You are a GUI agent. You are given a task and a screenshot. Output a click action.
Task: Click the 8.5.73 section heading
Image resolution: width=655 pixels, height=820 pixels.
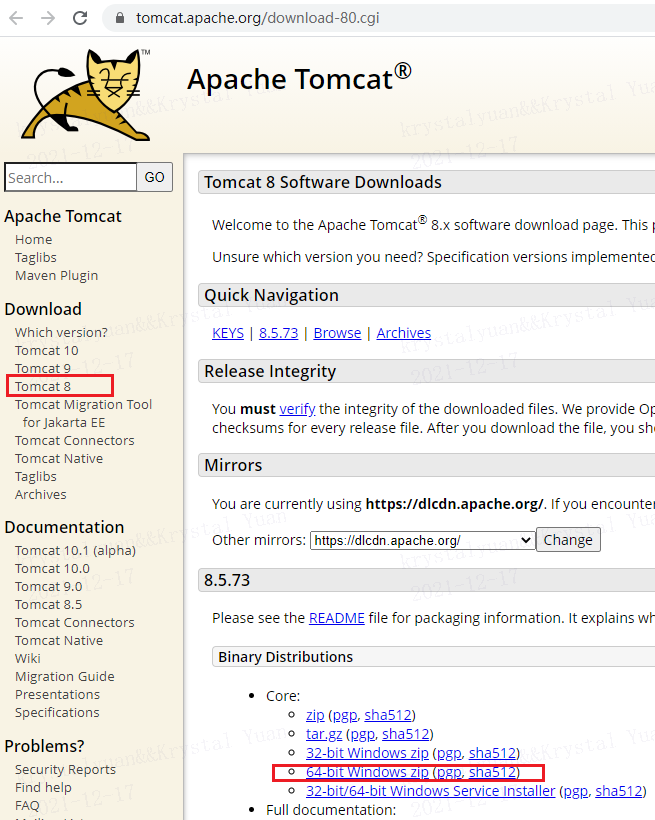(x=227, y=580)
